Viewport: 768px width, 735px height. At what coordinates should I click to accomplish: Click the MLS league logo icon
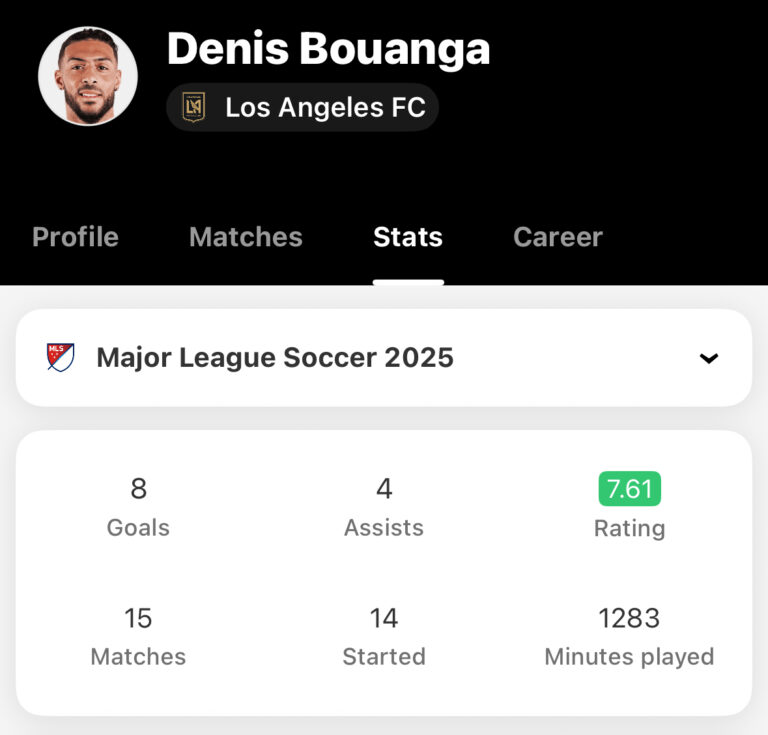[x=61, y=357]
